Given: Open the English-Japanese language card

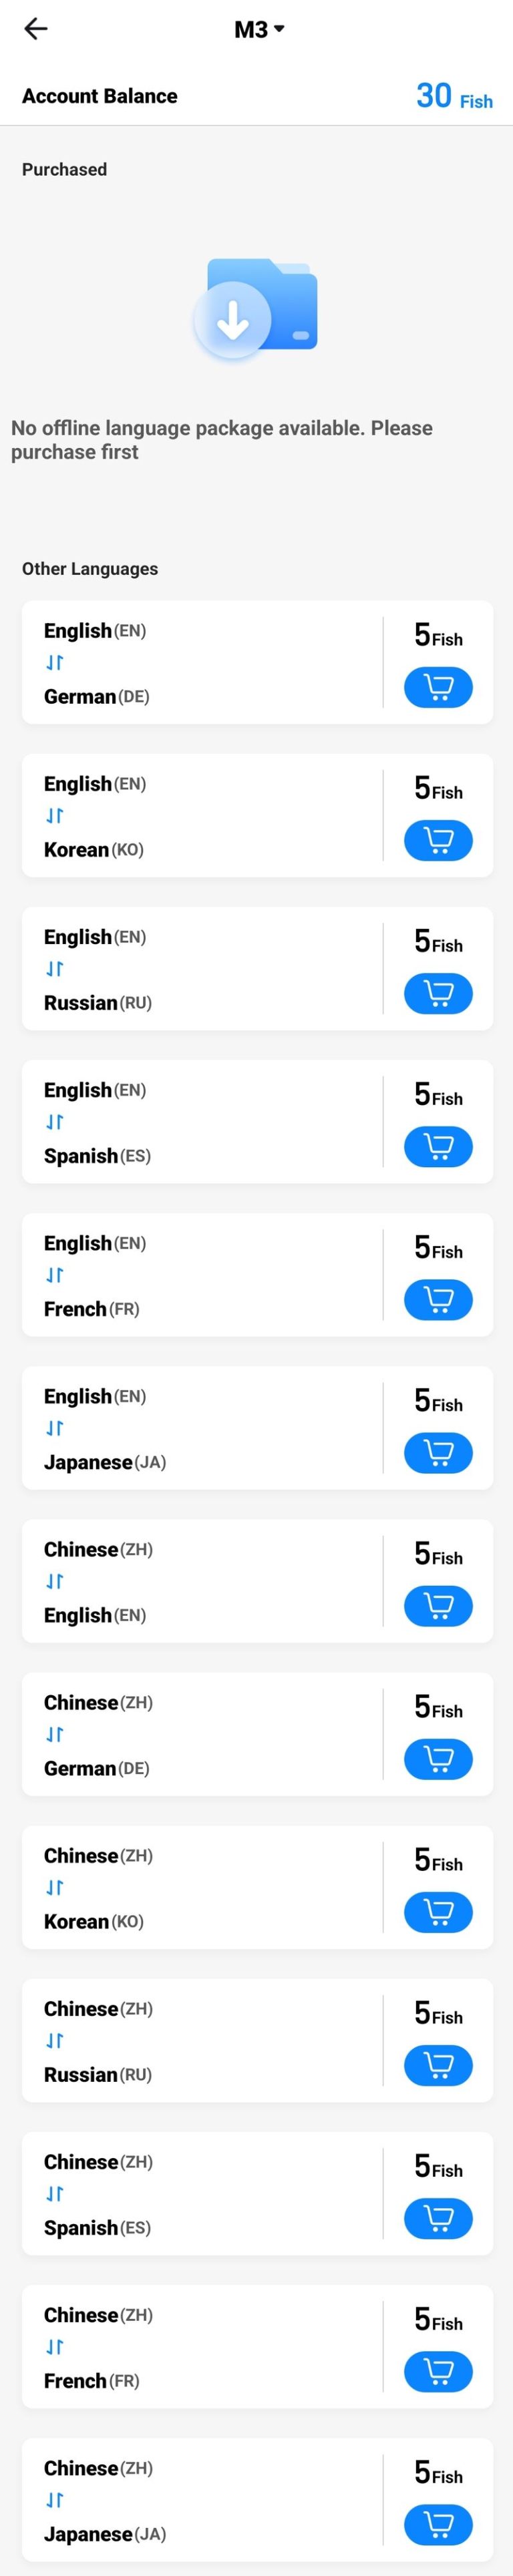Looking at the screenshot, I should (x=200, y=1428).
